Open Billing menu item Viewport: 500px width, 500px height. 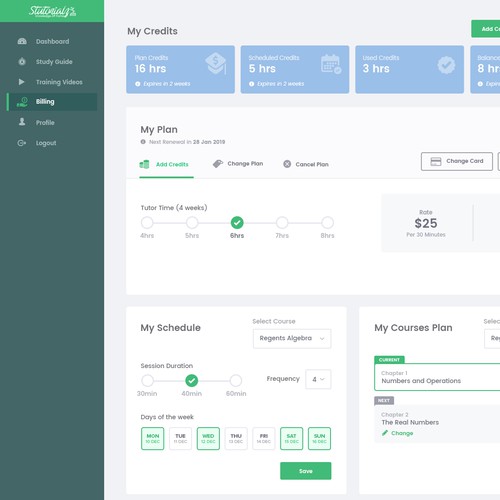click(x=52, y=102)
